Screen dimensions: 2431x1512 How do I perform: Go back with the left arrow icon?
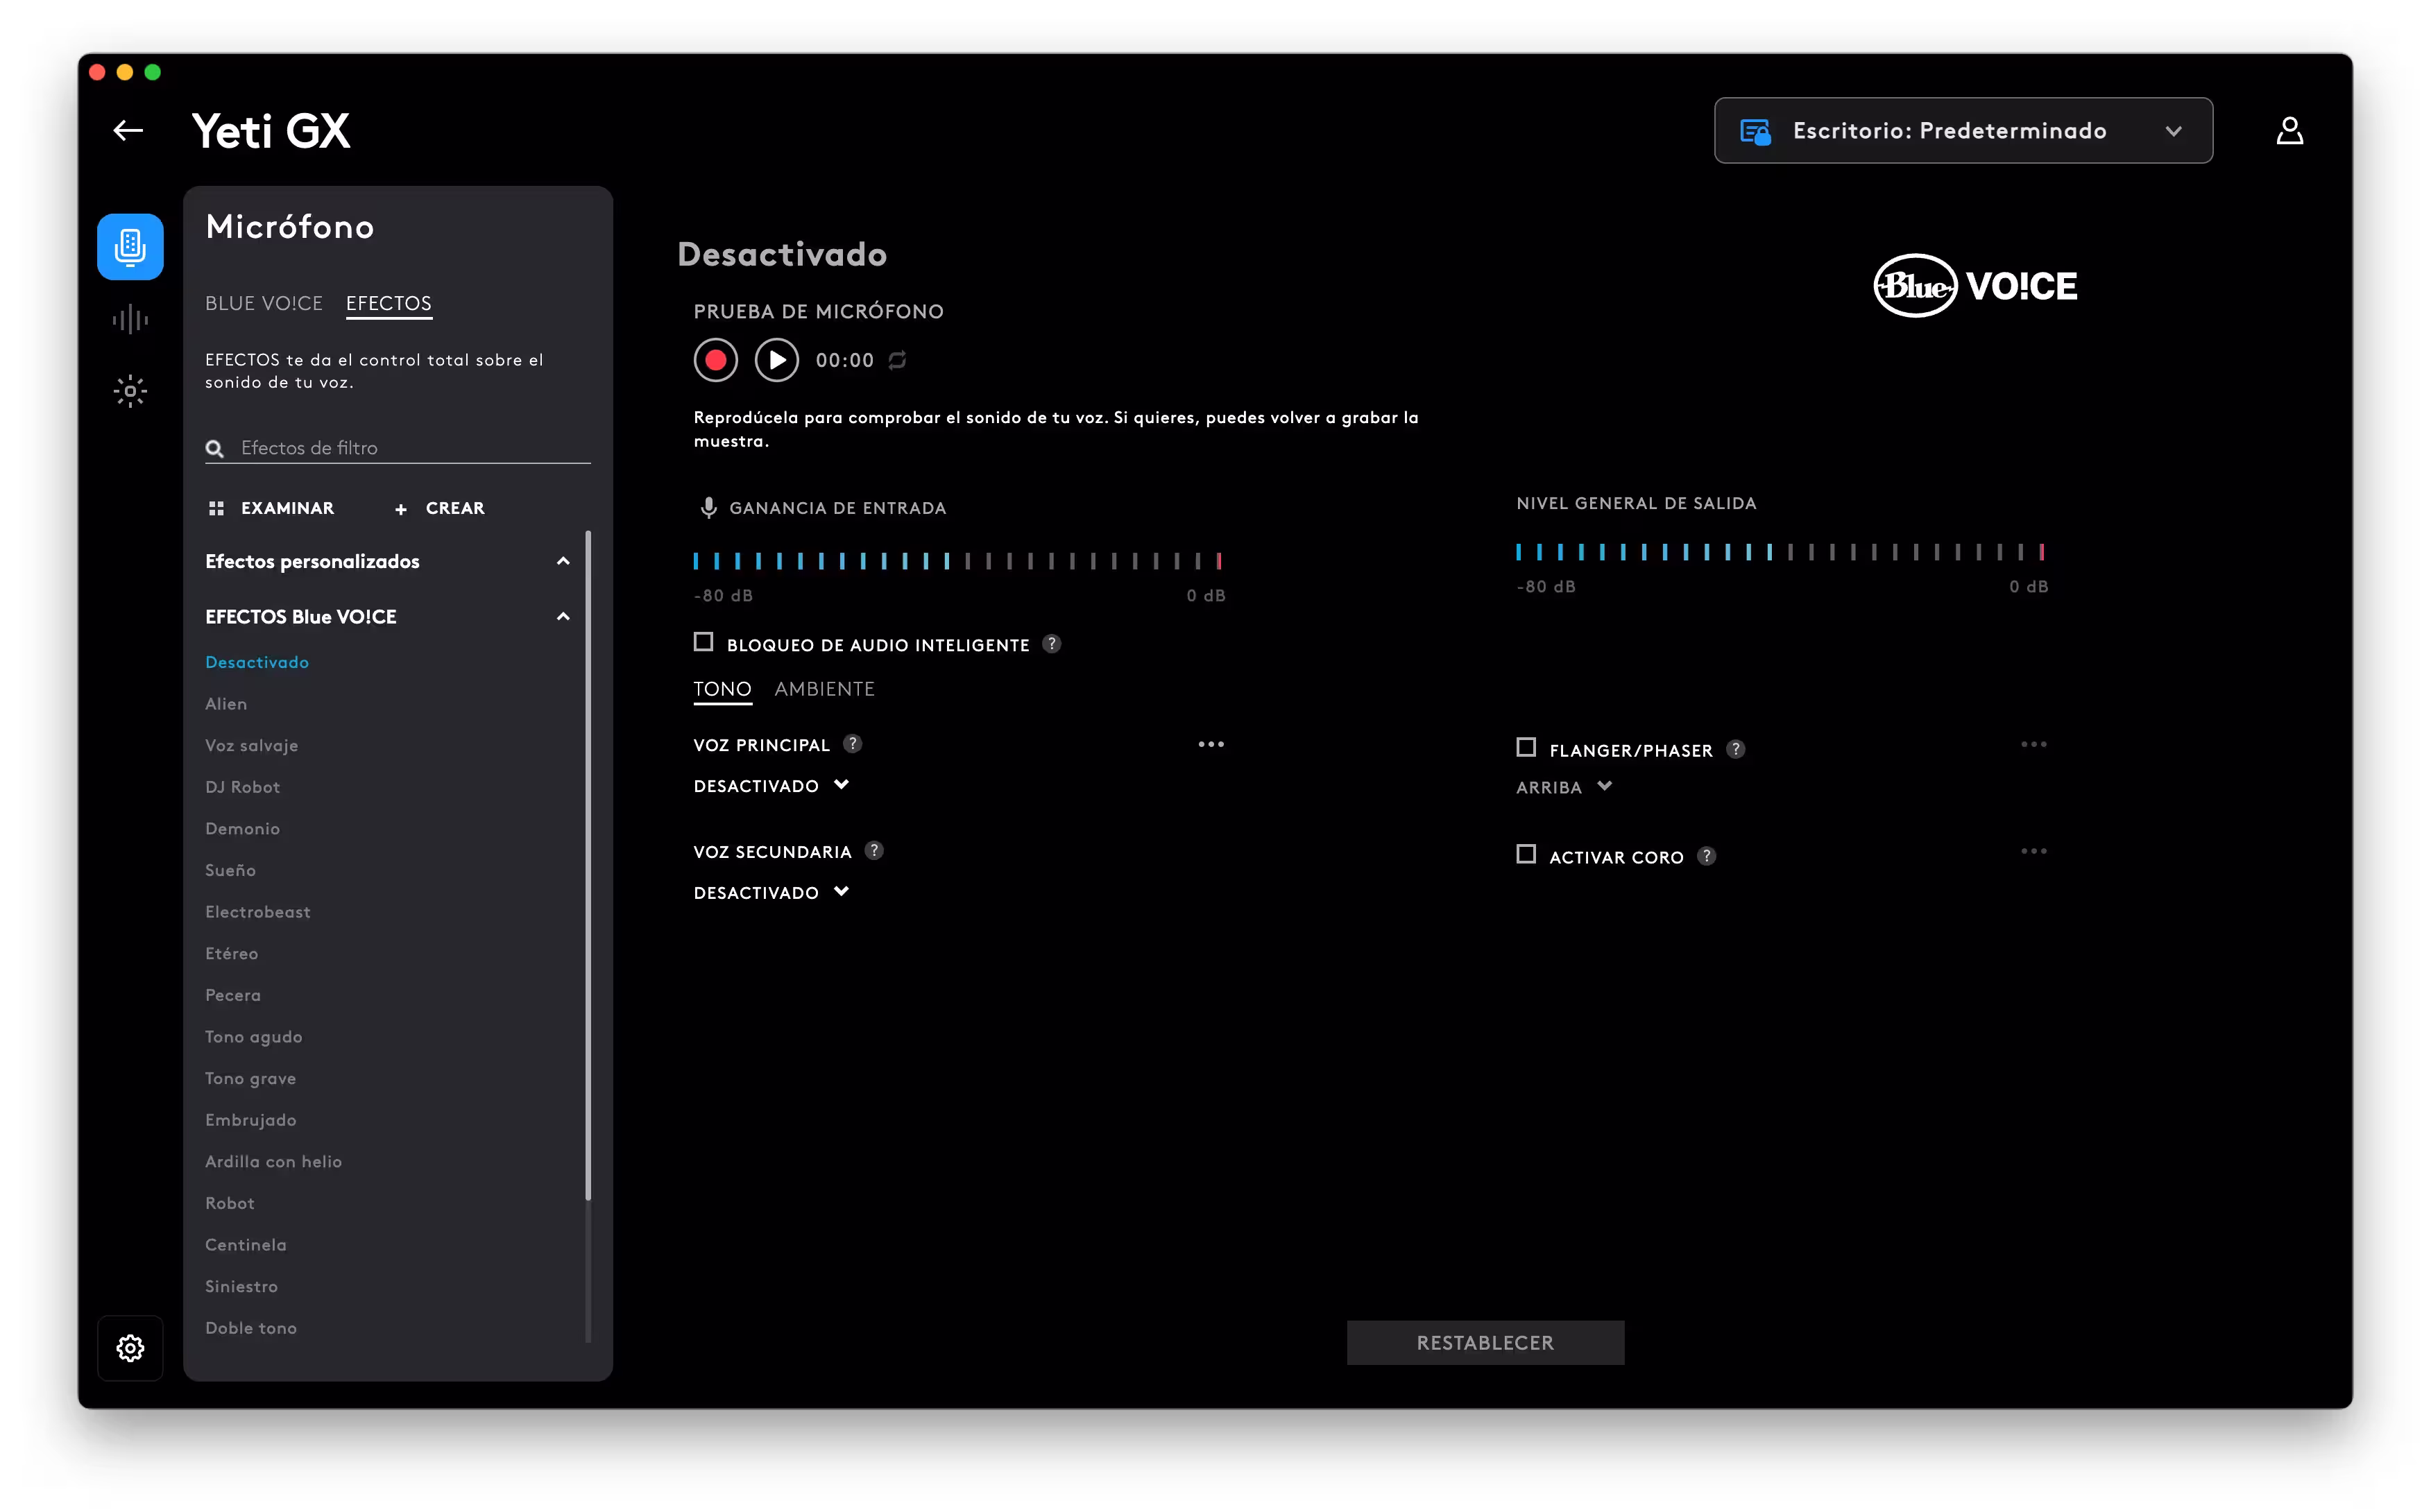coord(128,130)
